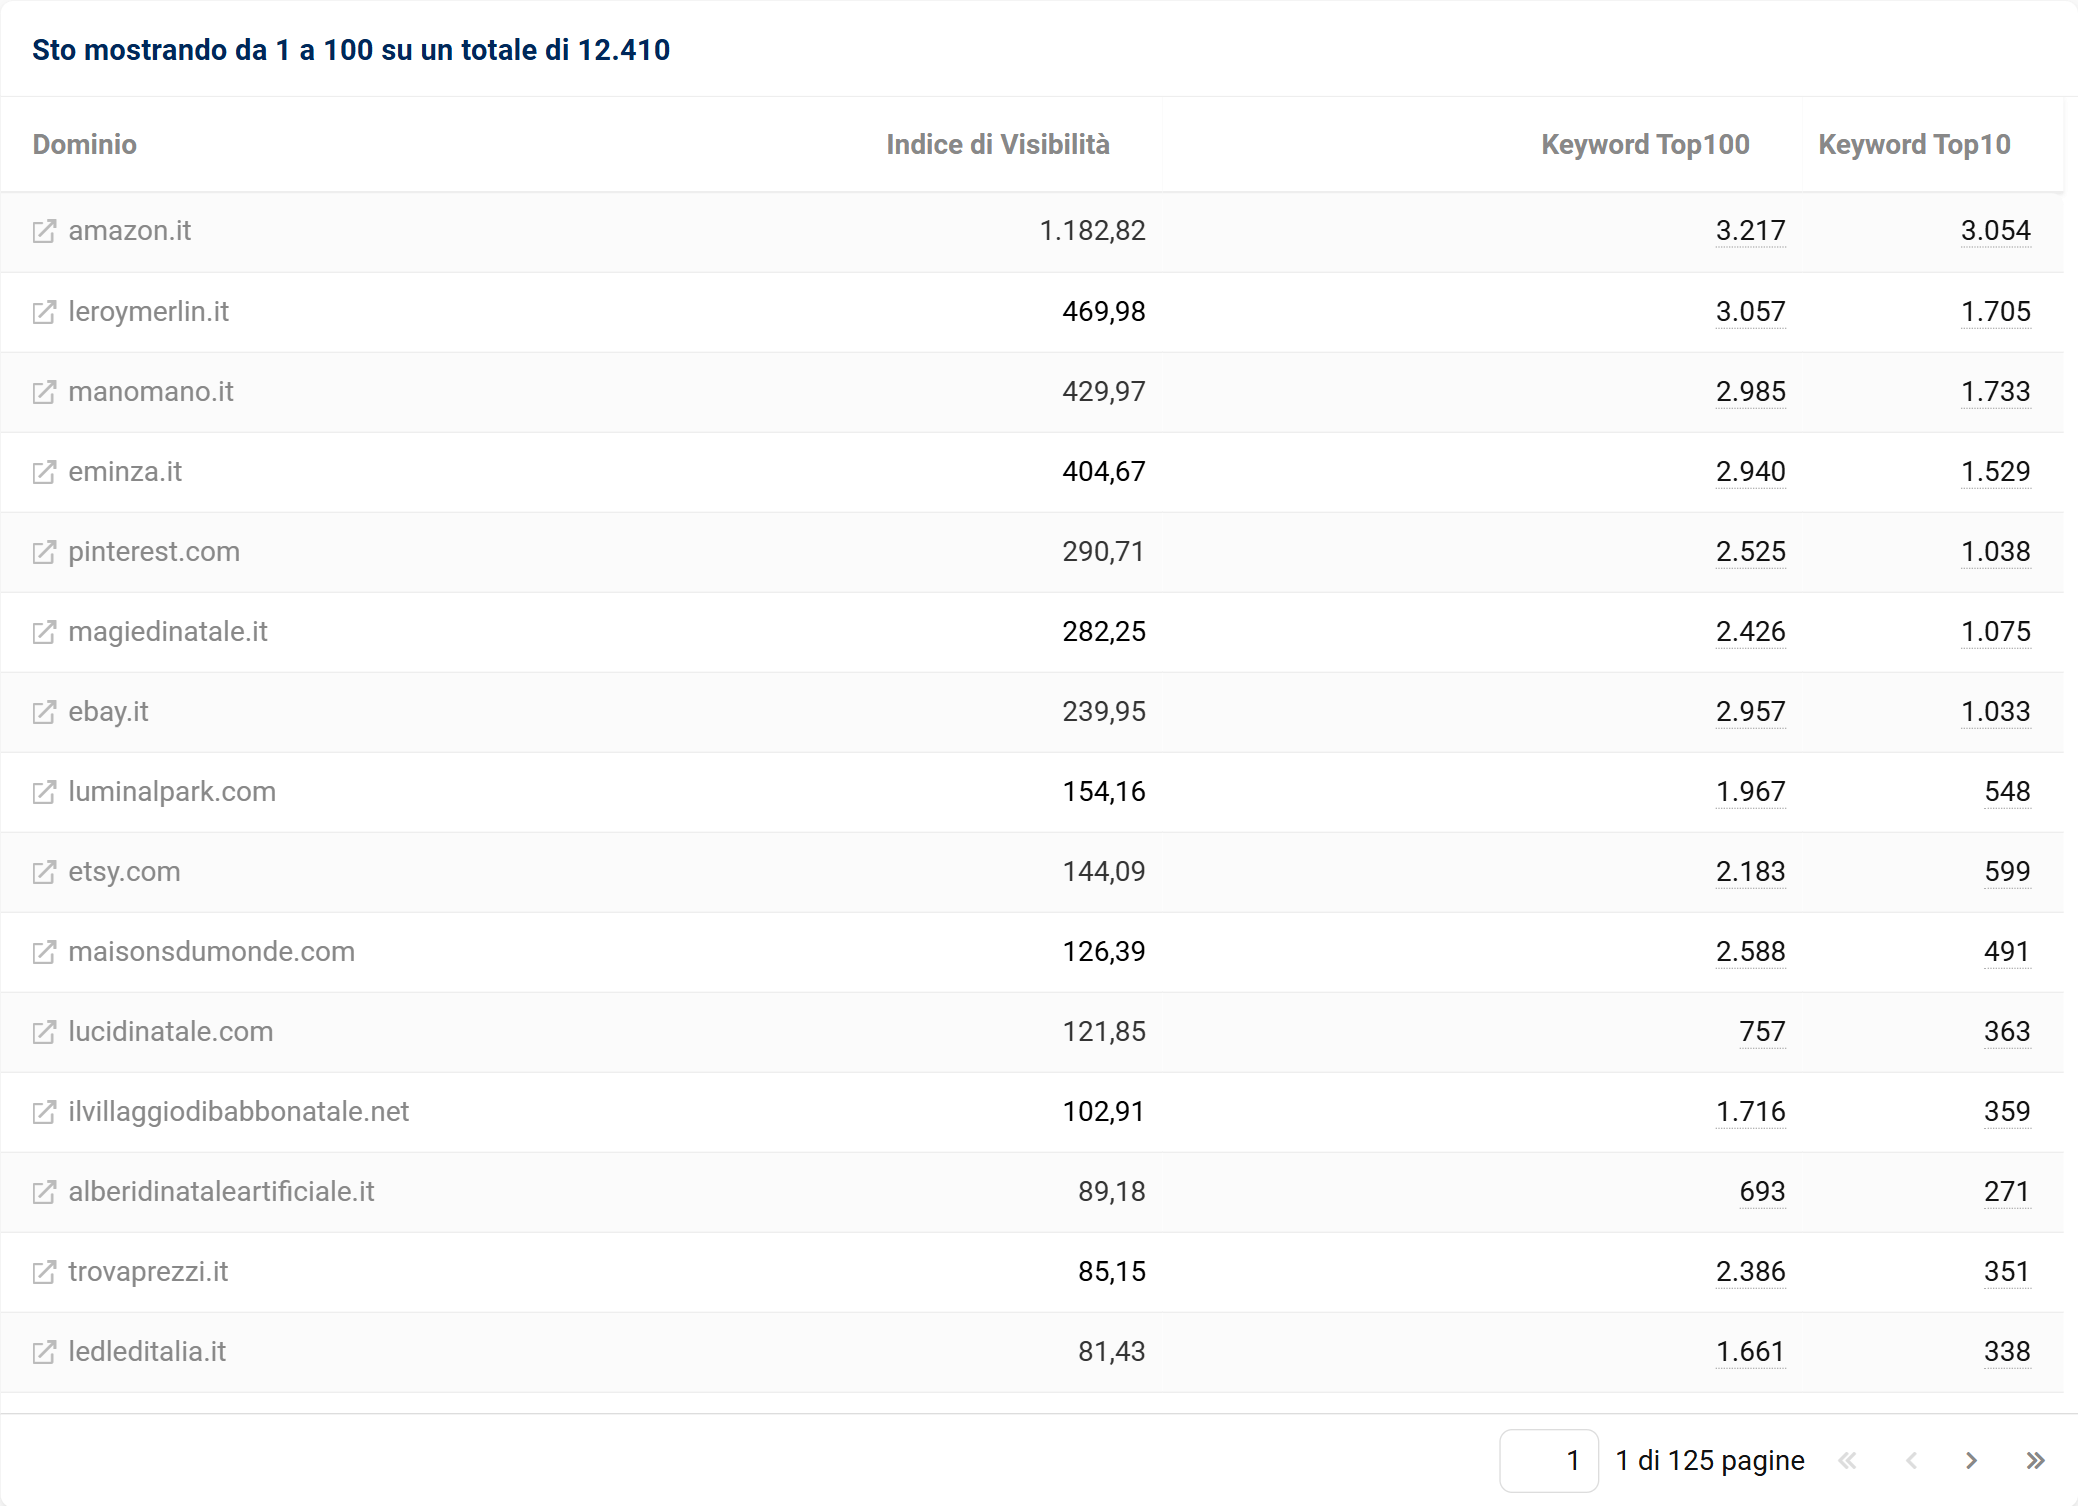This screenshot has height=1506, width=2078.
Task: Open external link icon for amazon.it
Action: tap(44, 231)
